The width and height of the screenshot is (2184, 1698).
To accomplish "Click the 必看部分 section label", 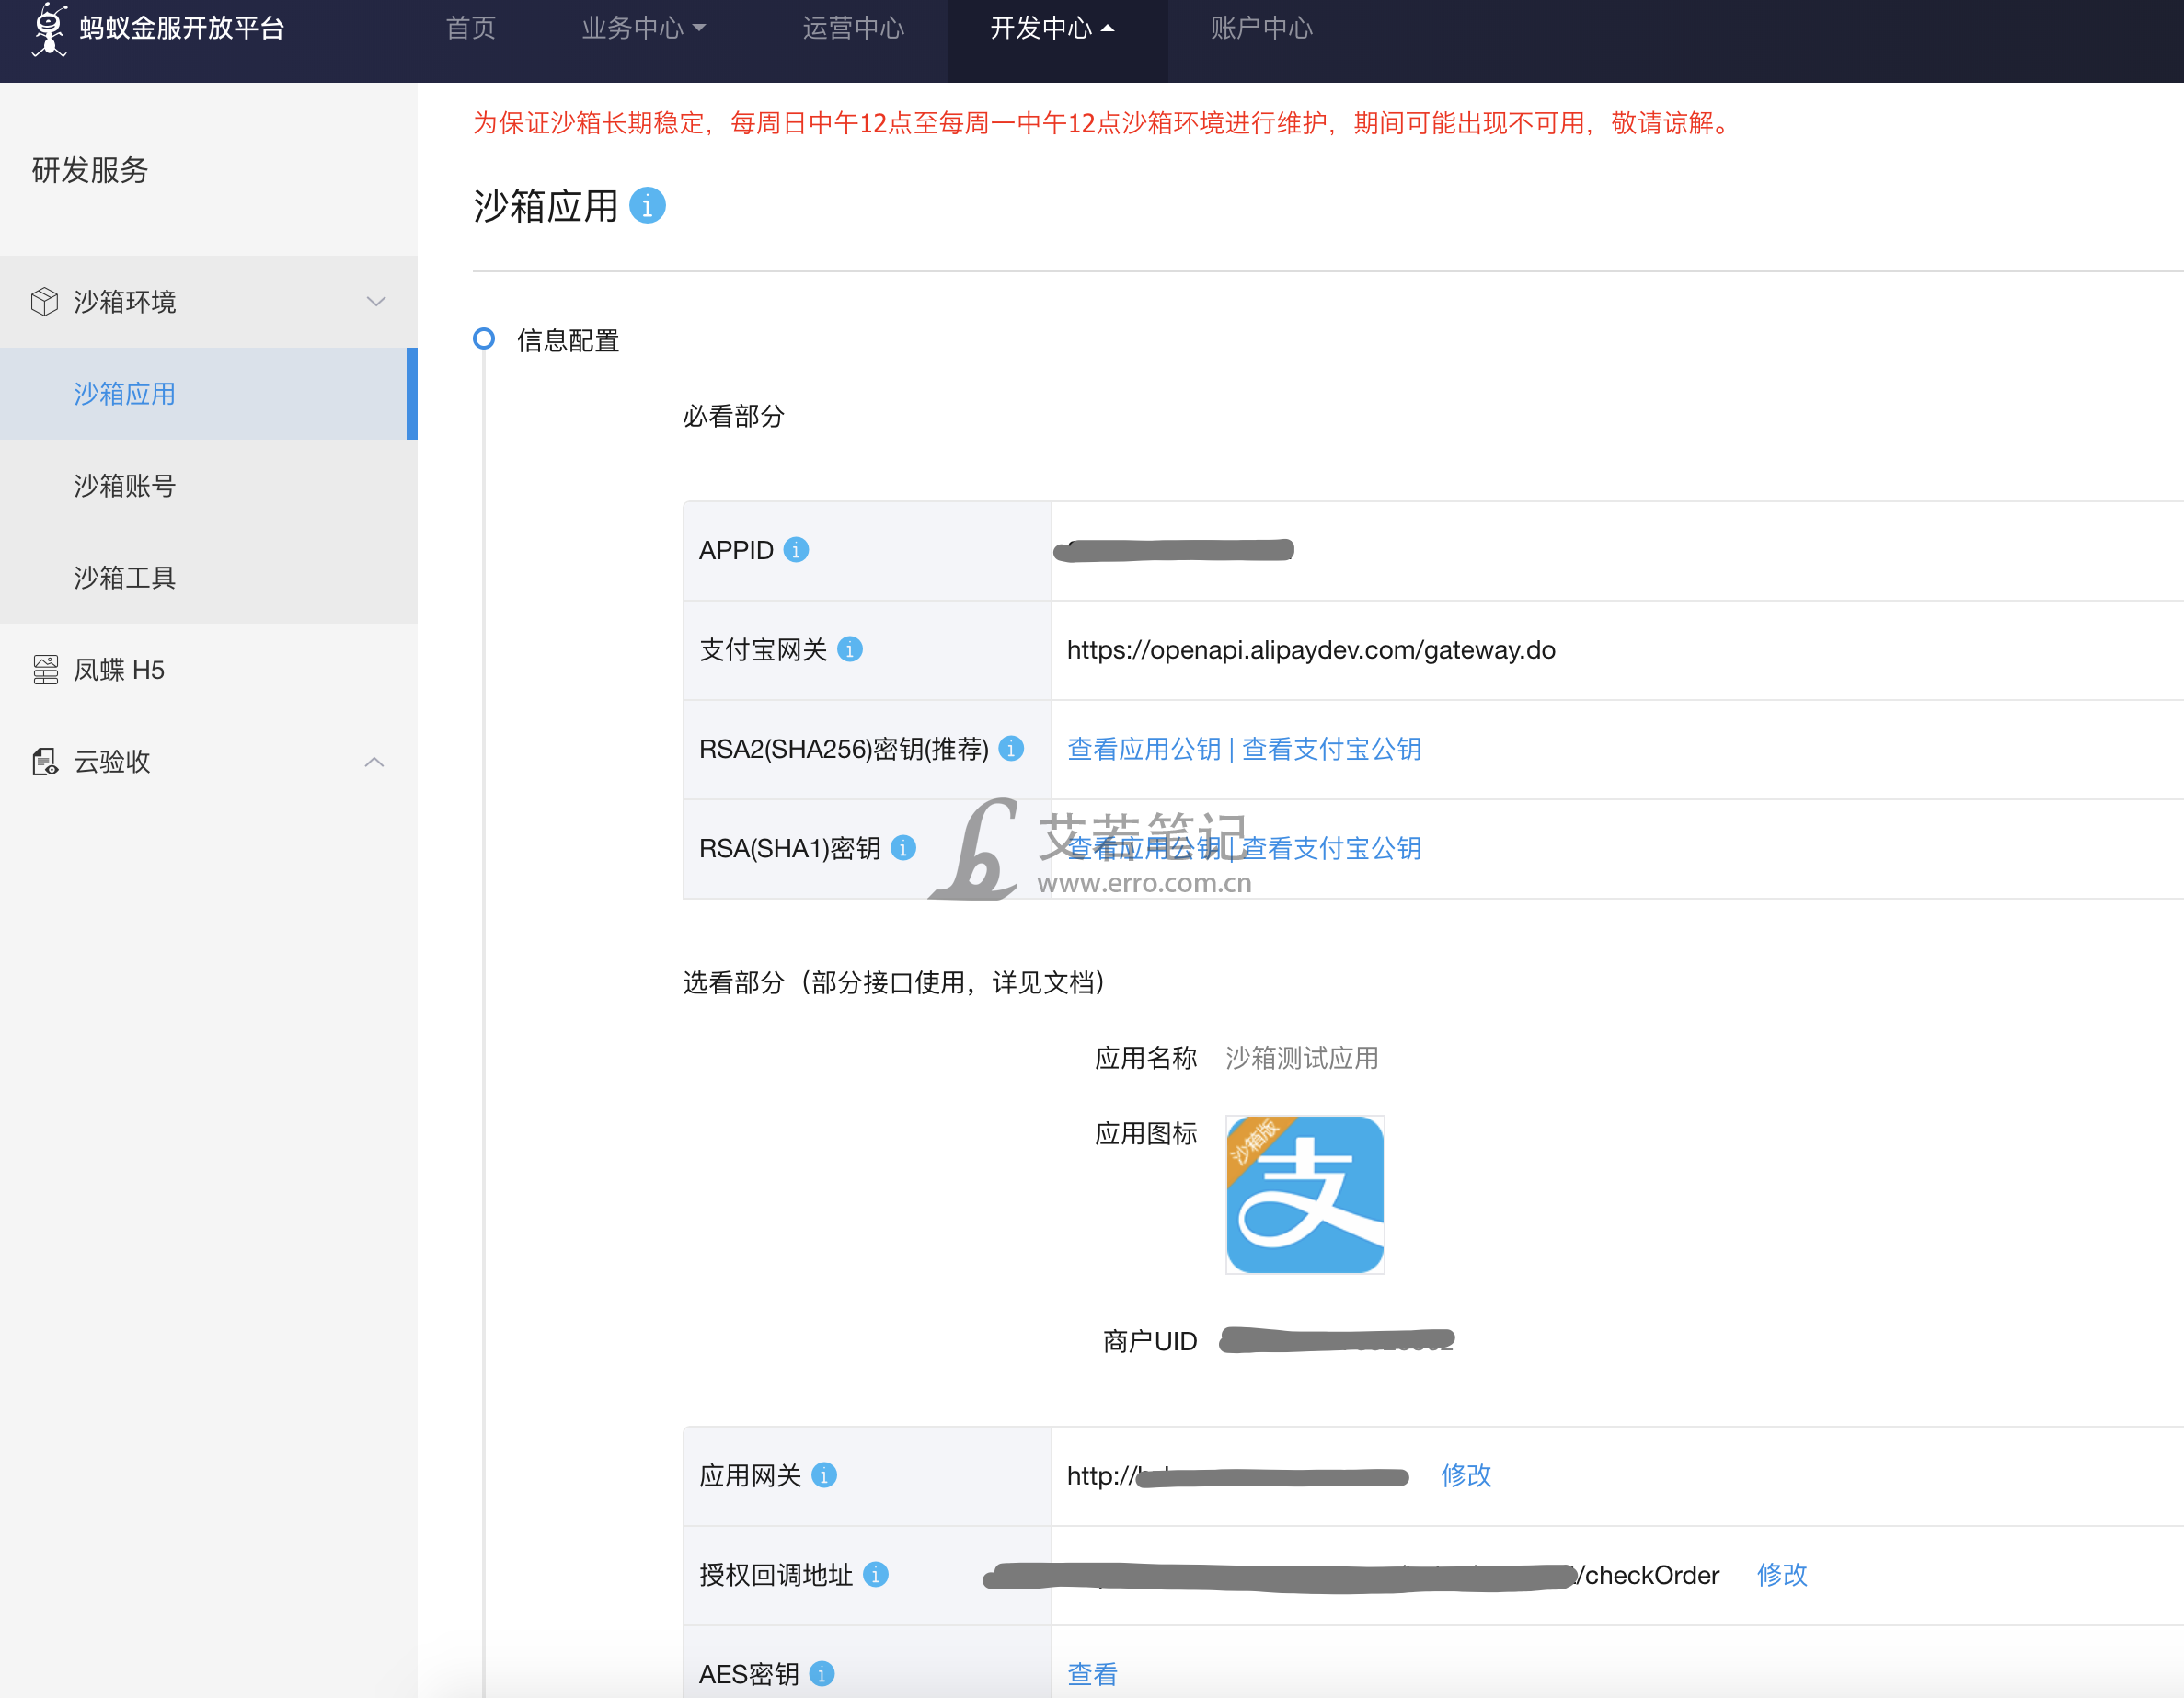I will pos(734,416).
